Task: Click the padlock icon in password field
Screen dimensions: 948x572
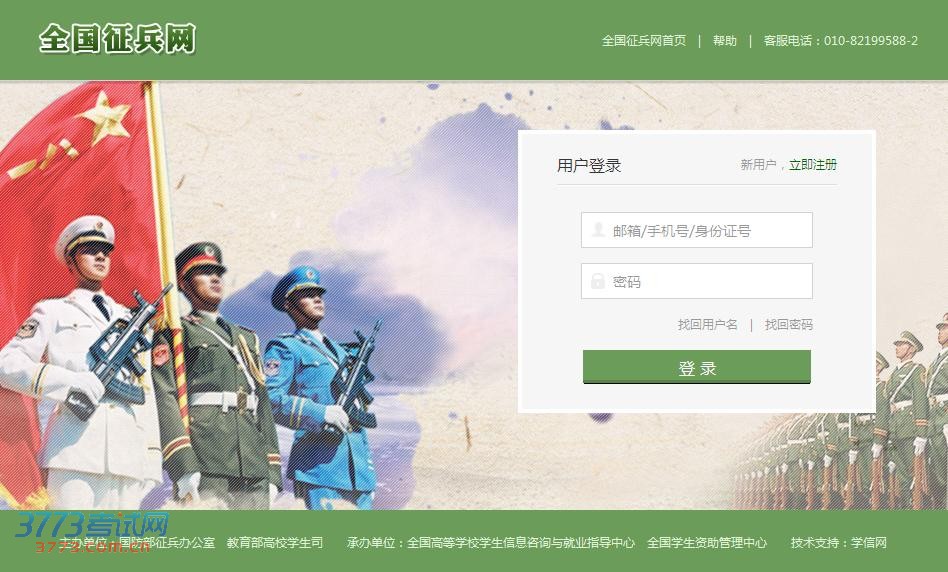Action: [x=598, y=281]
